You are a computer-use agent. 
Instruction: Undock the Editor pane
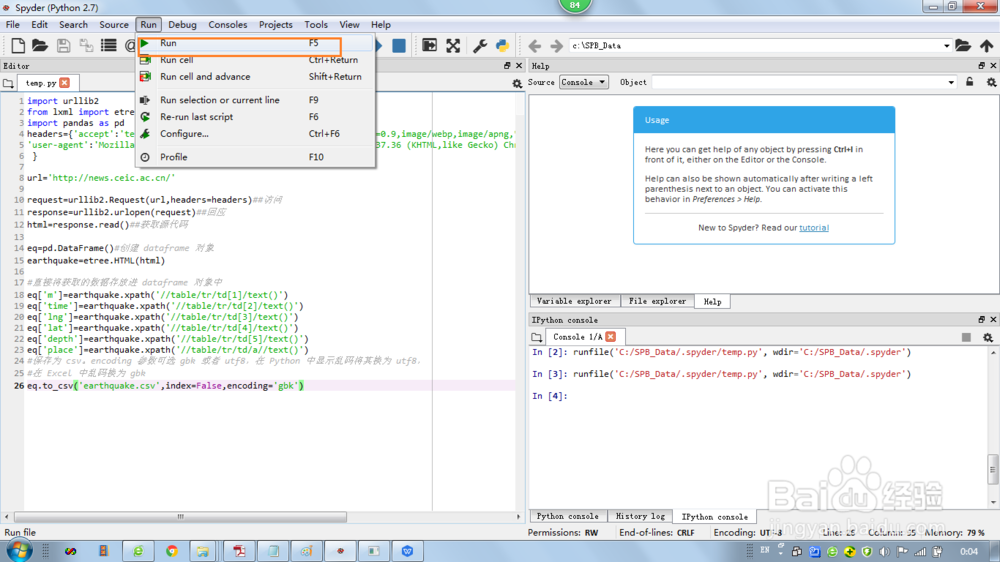point(507,66)
